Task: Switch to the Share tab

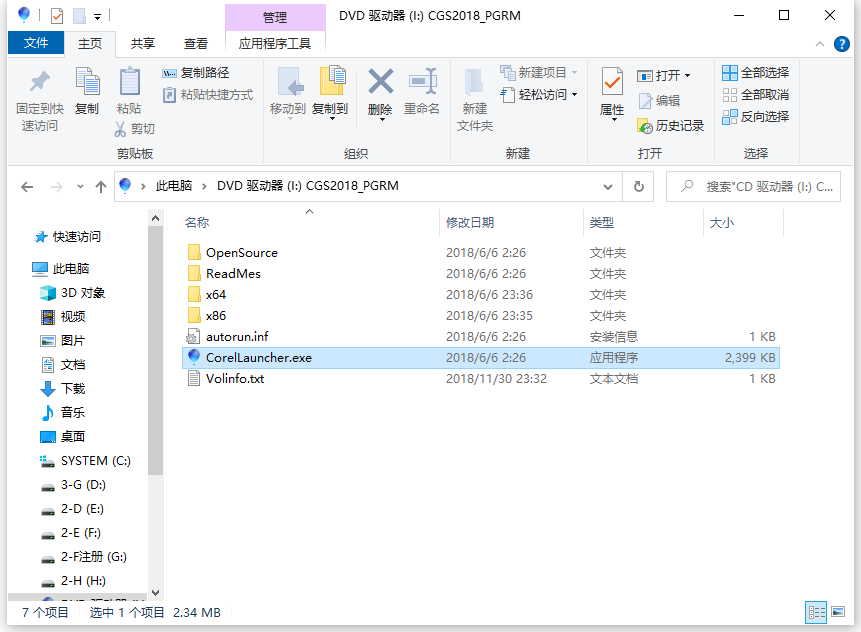Action: point(142,44)
